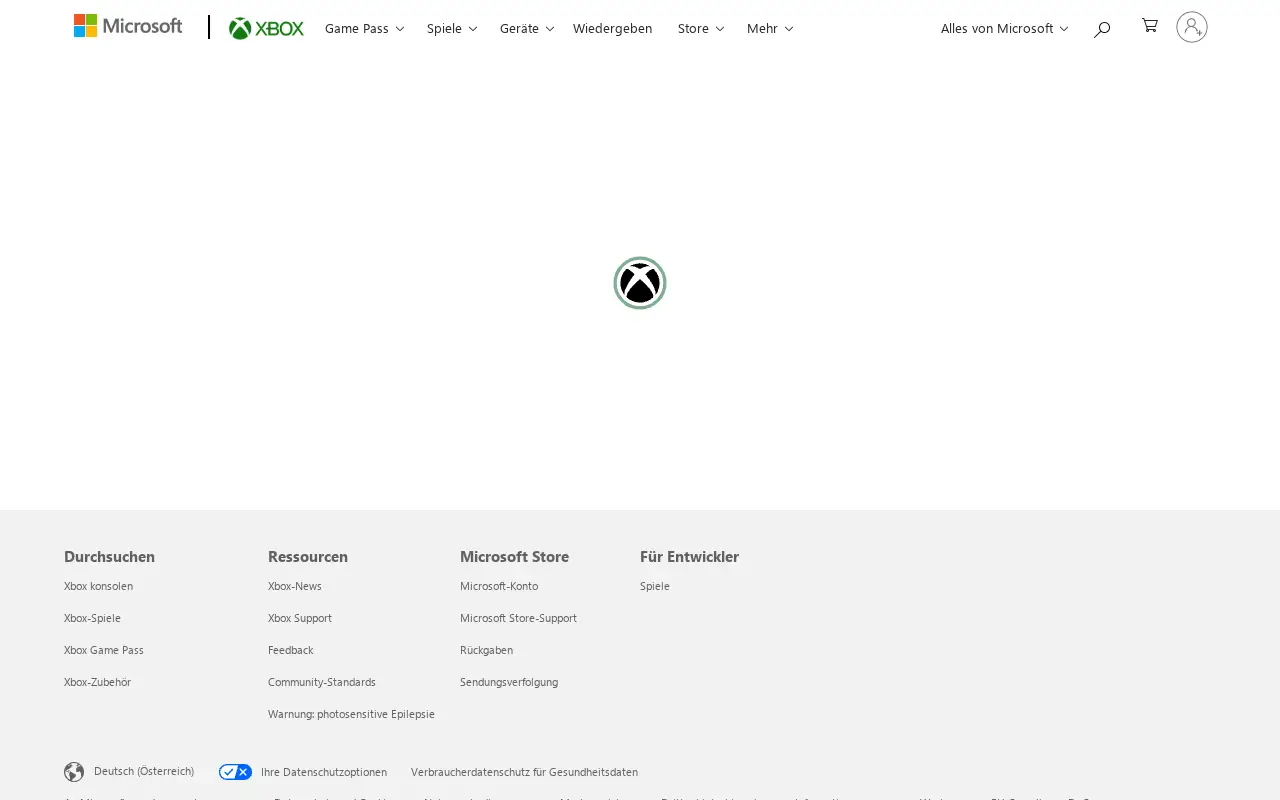Click the account sign-in avatar icon

1192,27
